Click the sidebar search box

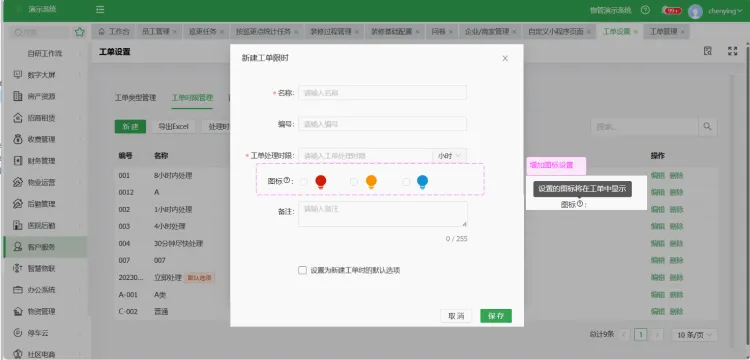point(41,33)
